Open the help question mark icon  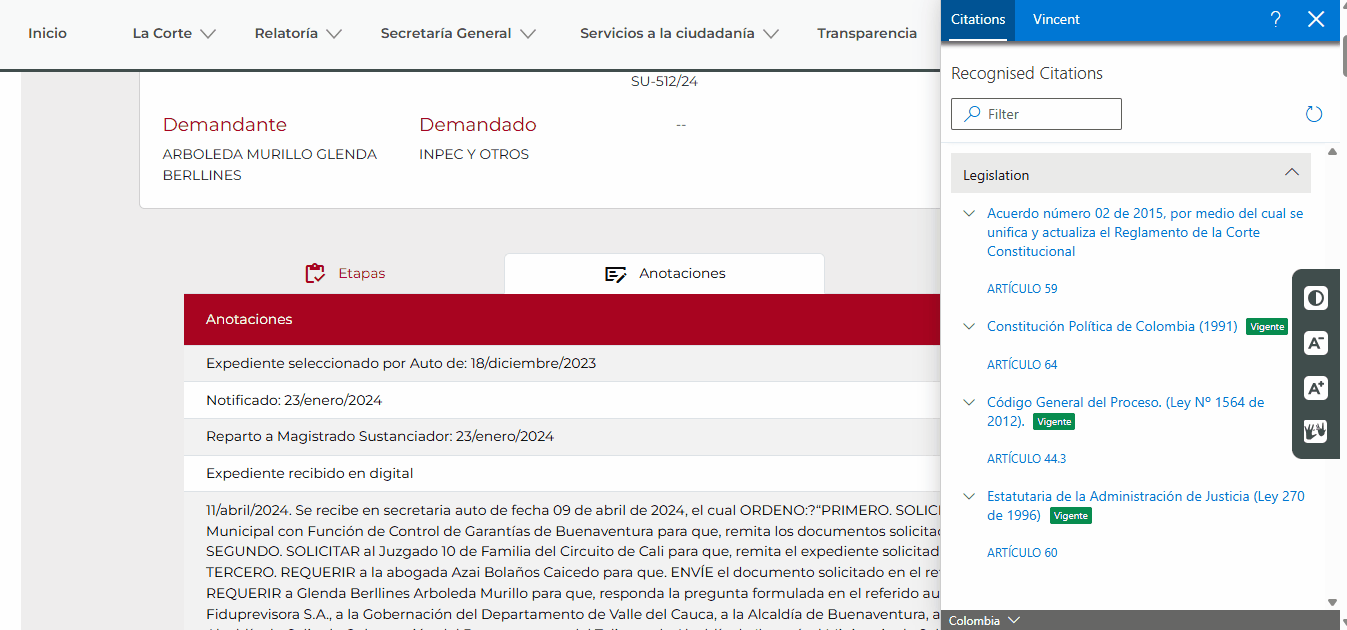click(1275, 19)
